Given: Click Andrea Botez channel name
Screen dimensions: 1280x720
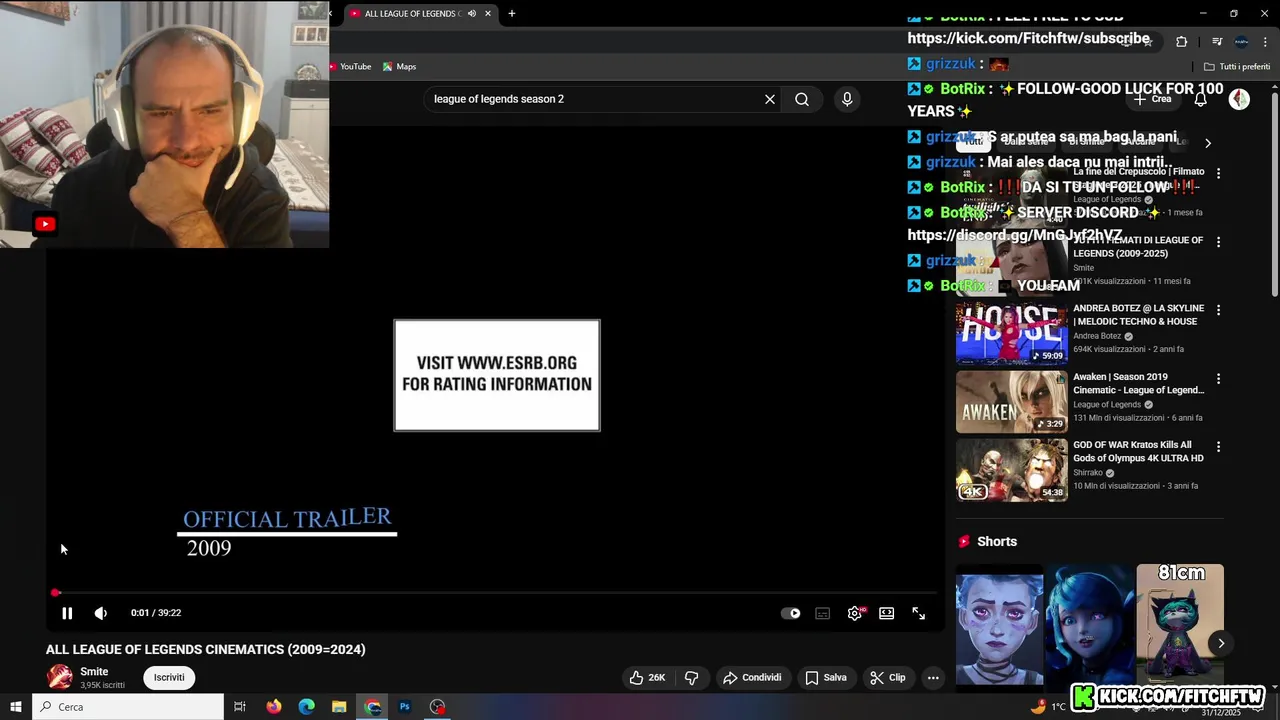Looking at the screenshot, I should point(1097,336).
